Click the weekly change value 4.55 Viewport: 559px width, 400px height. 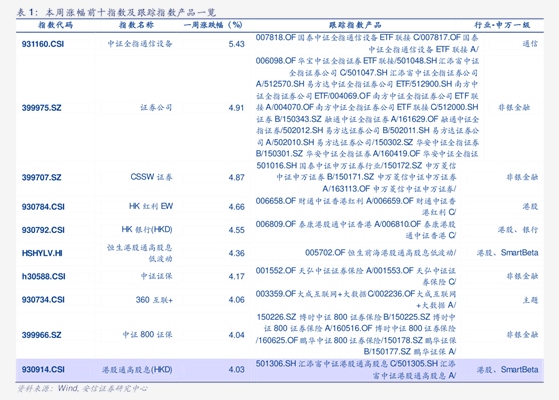[x=236, y=230]
